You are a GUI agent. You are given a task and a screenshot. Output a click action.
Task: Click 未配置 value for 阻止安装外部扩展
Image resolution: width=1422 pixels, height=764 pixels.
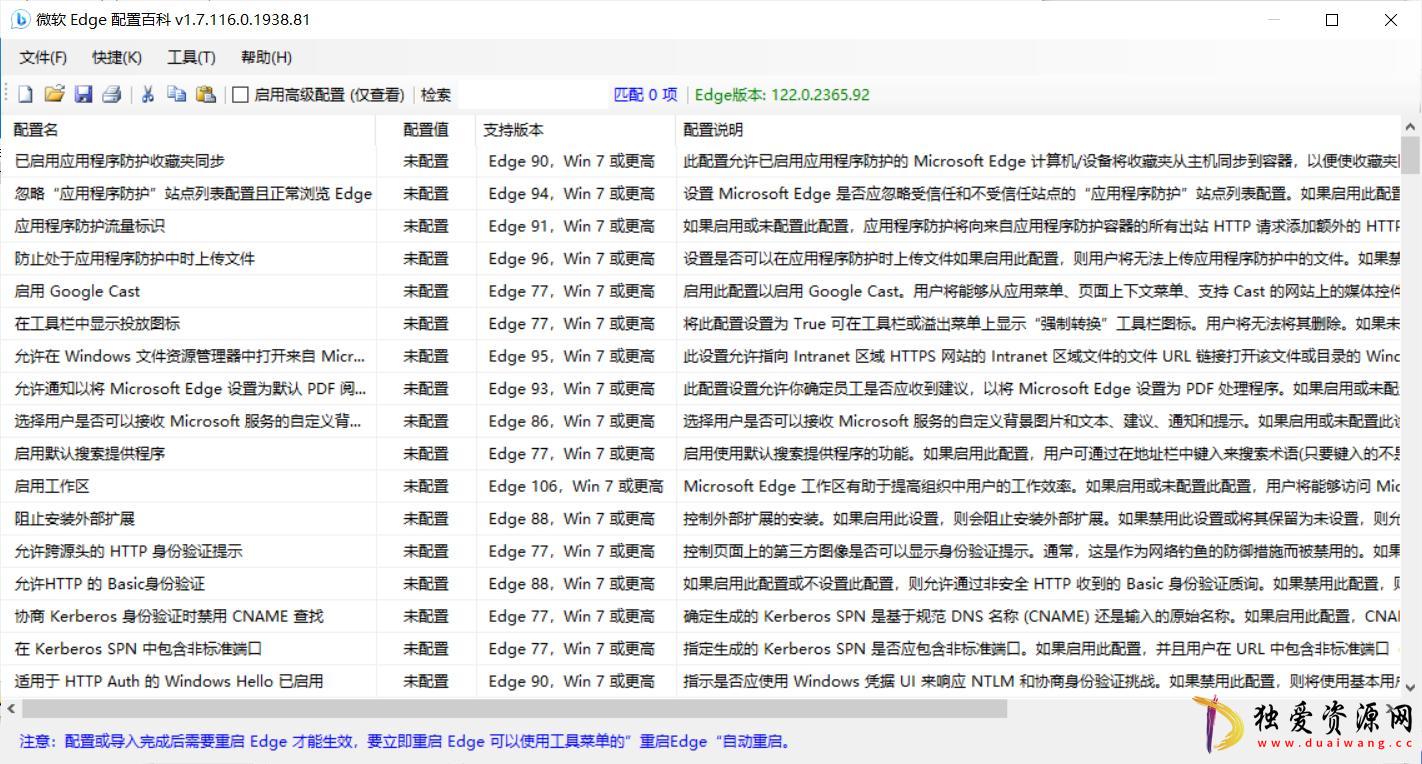point(426,519)
